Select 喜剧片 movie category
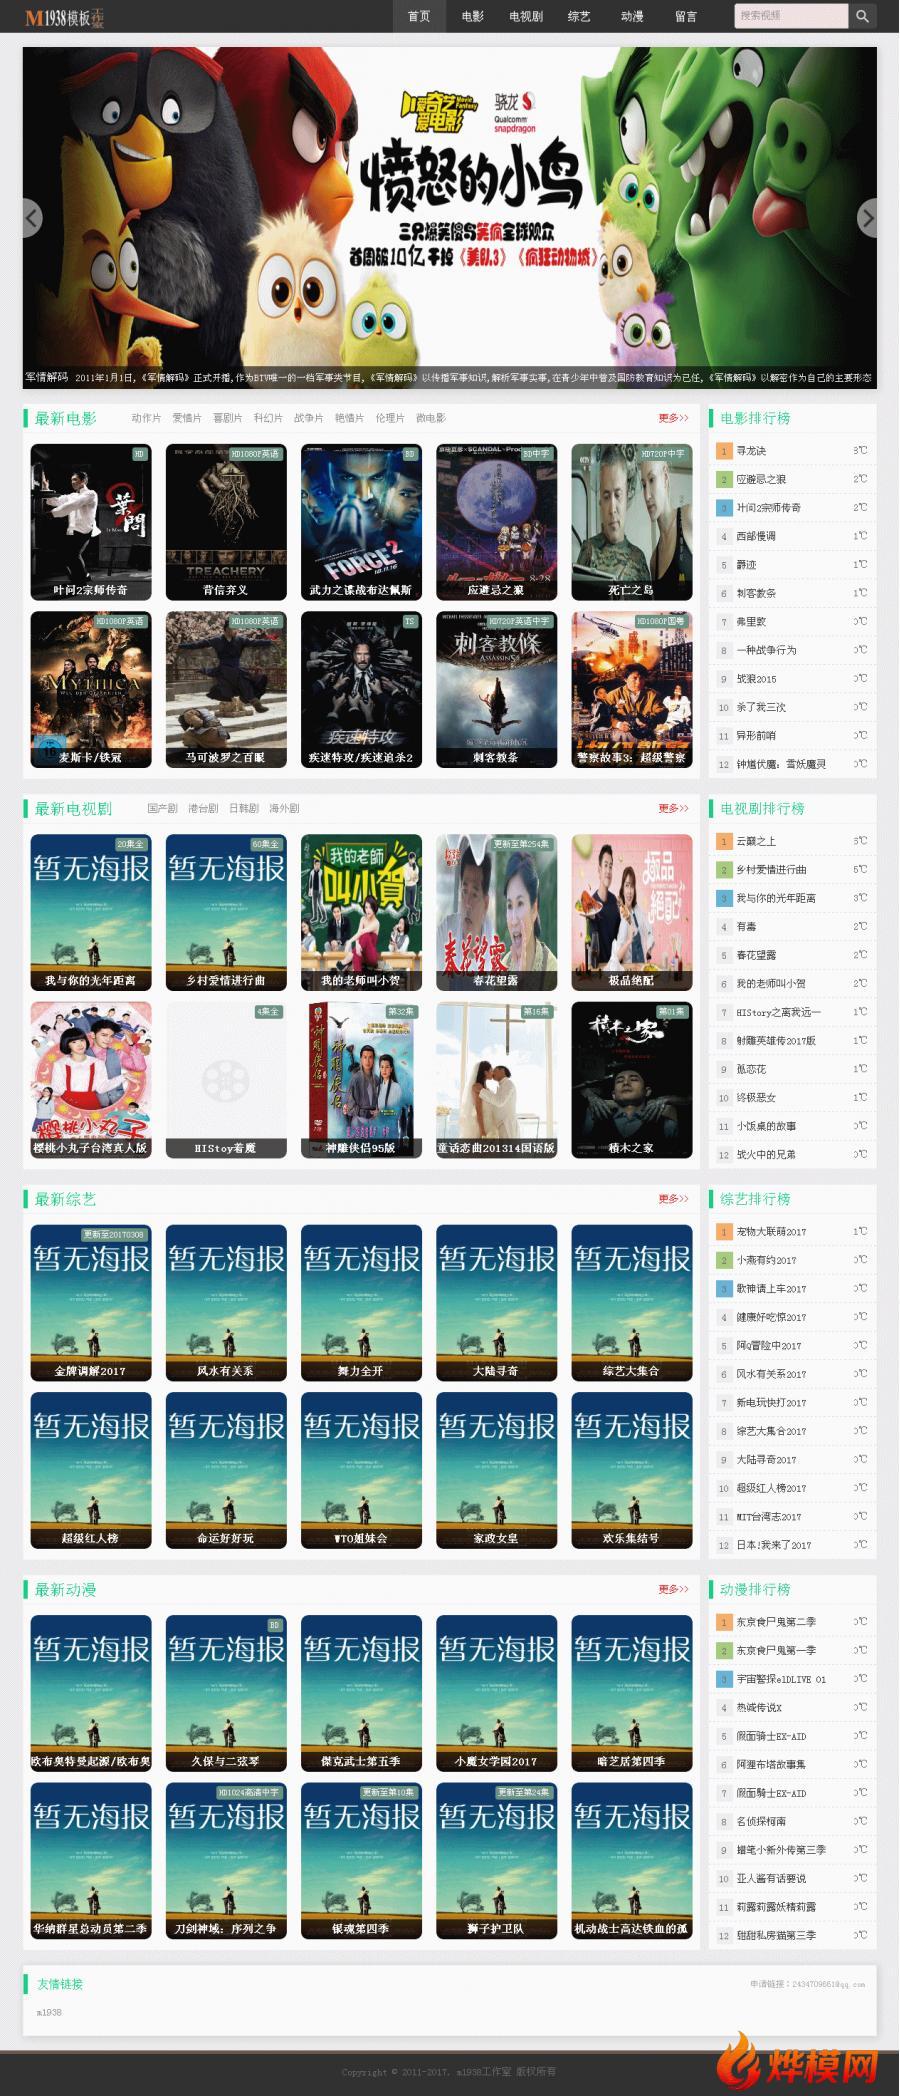Image resolution: width=900 pixels, height=2096 pixels. pos(227,418)
